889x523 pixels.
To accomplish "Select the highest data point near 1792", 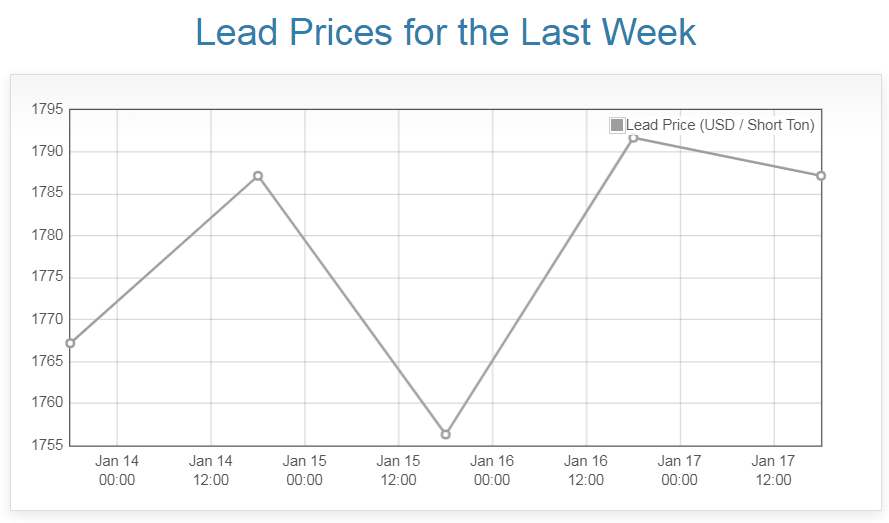I will (633, 137).
